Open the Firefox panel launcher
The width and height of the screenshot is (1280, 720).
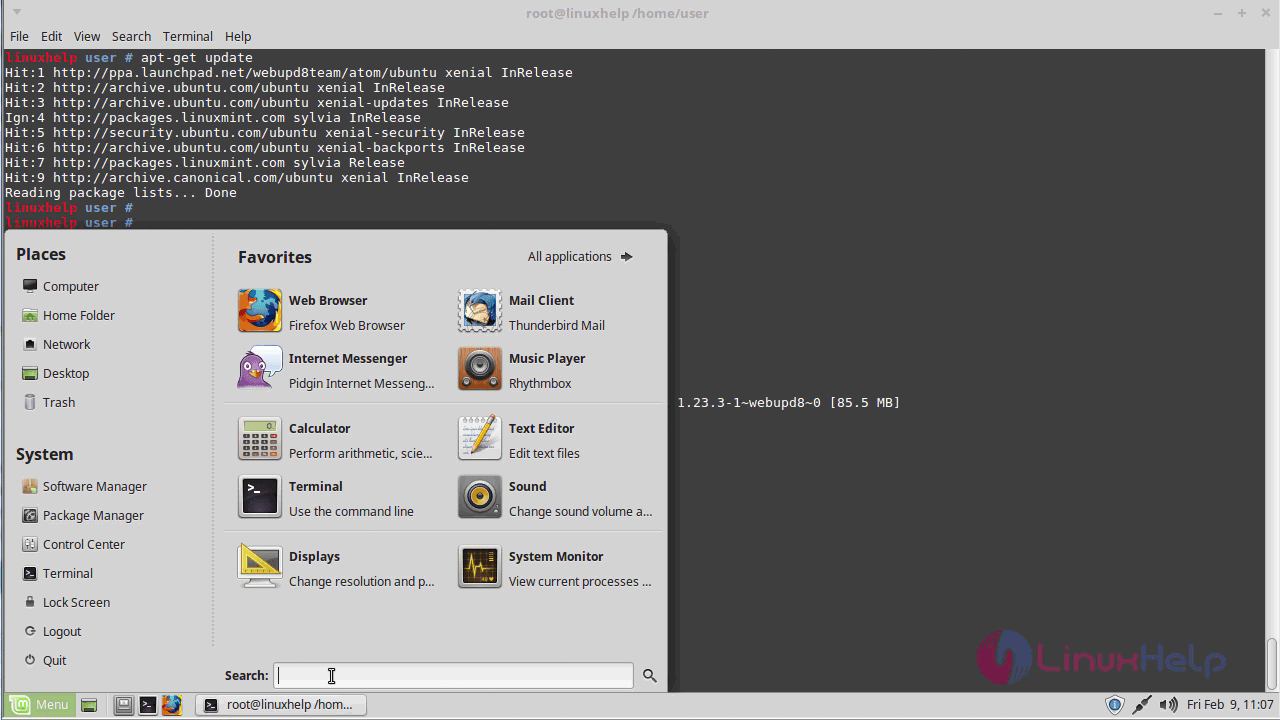(172, 705)
